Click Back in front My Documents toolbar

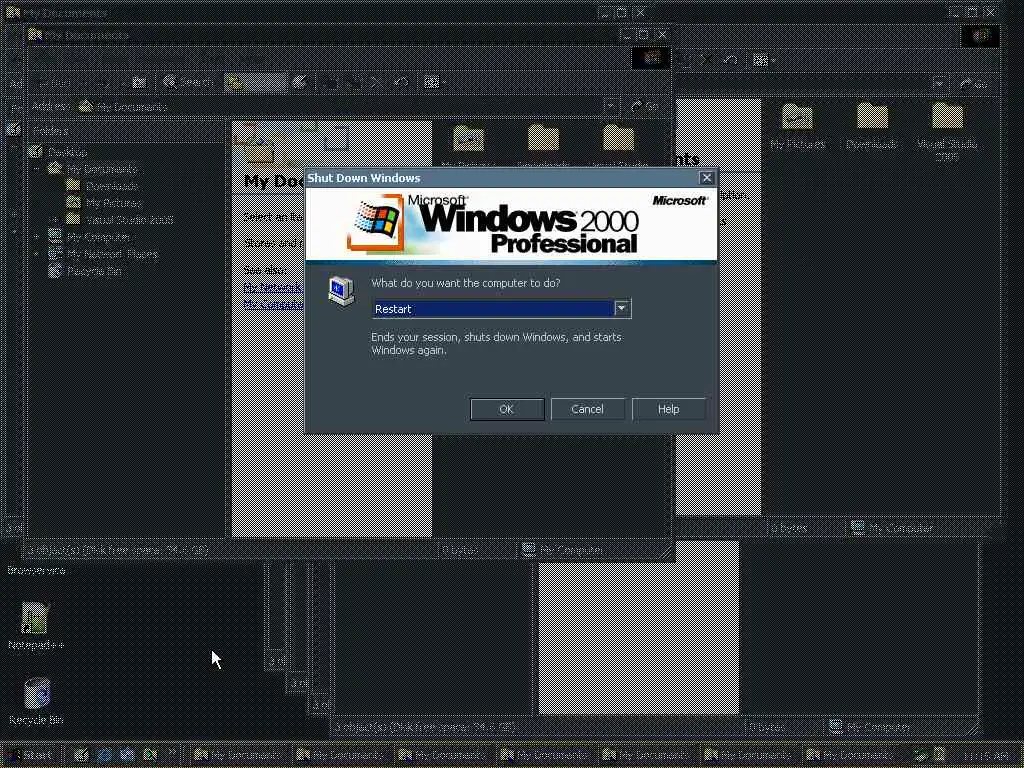coord(55,82)
